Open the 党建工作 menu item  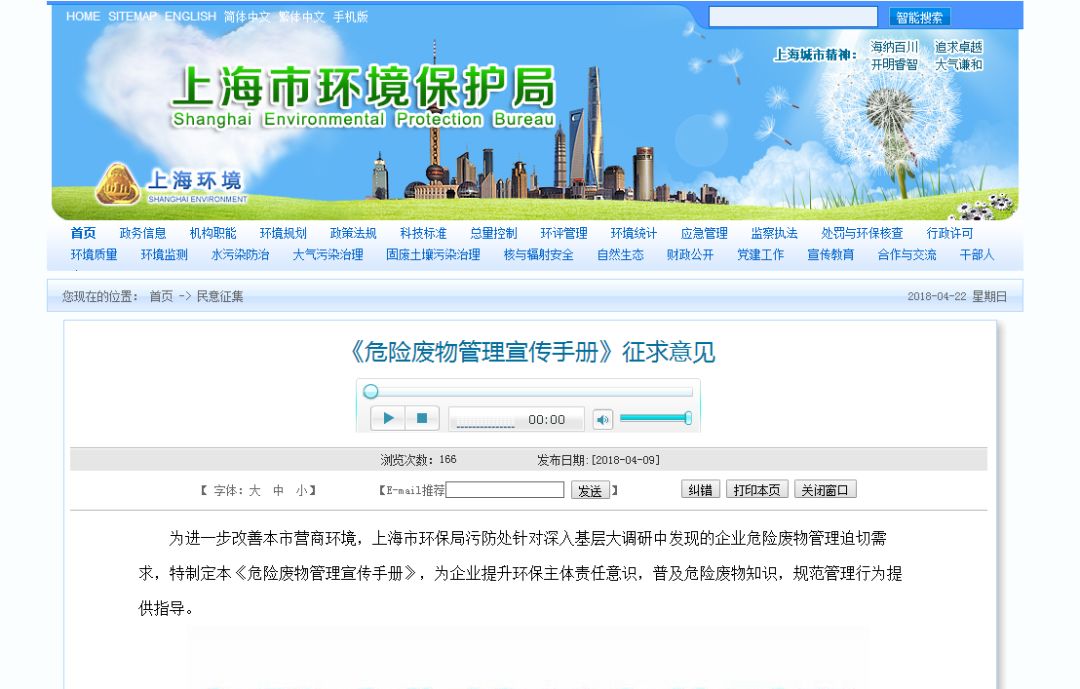point(761,254)
